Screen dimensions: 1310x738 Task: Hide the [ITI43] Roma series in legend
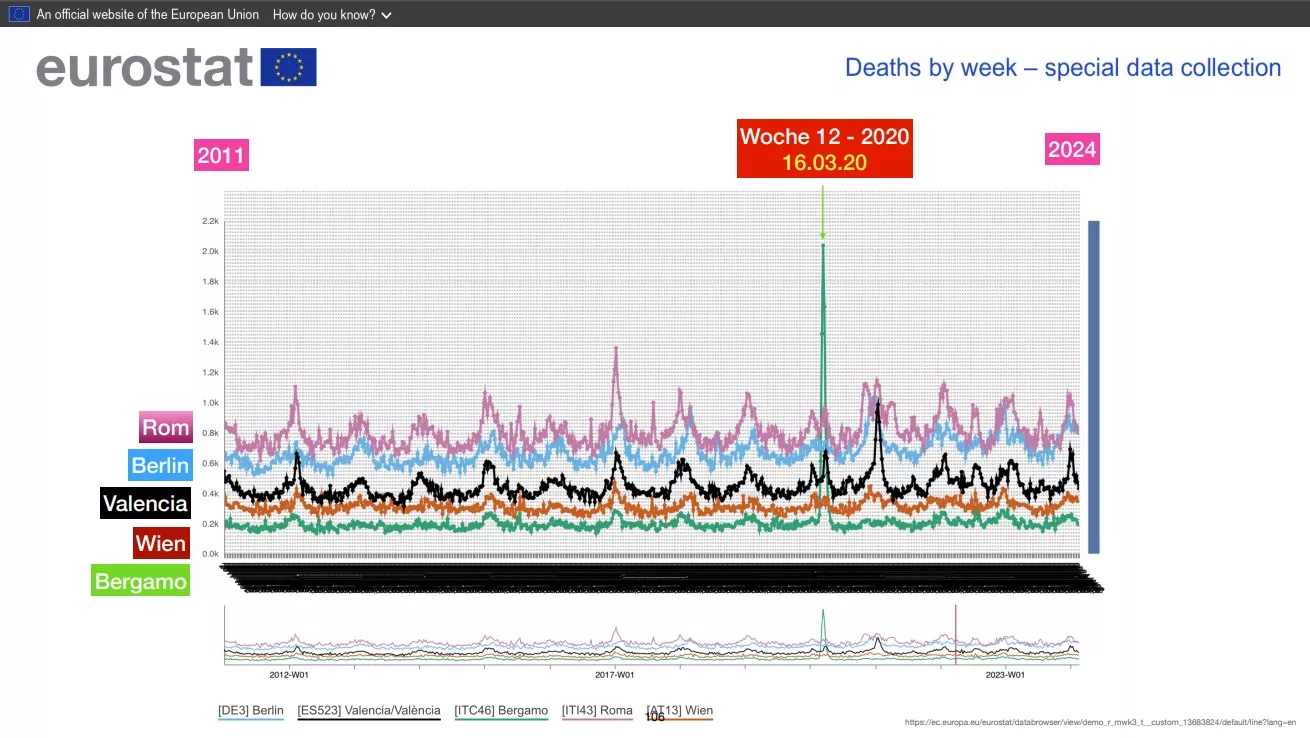tap(597, 711)
